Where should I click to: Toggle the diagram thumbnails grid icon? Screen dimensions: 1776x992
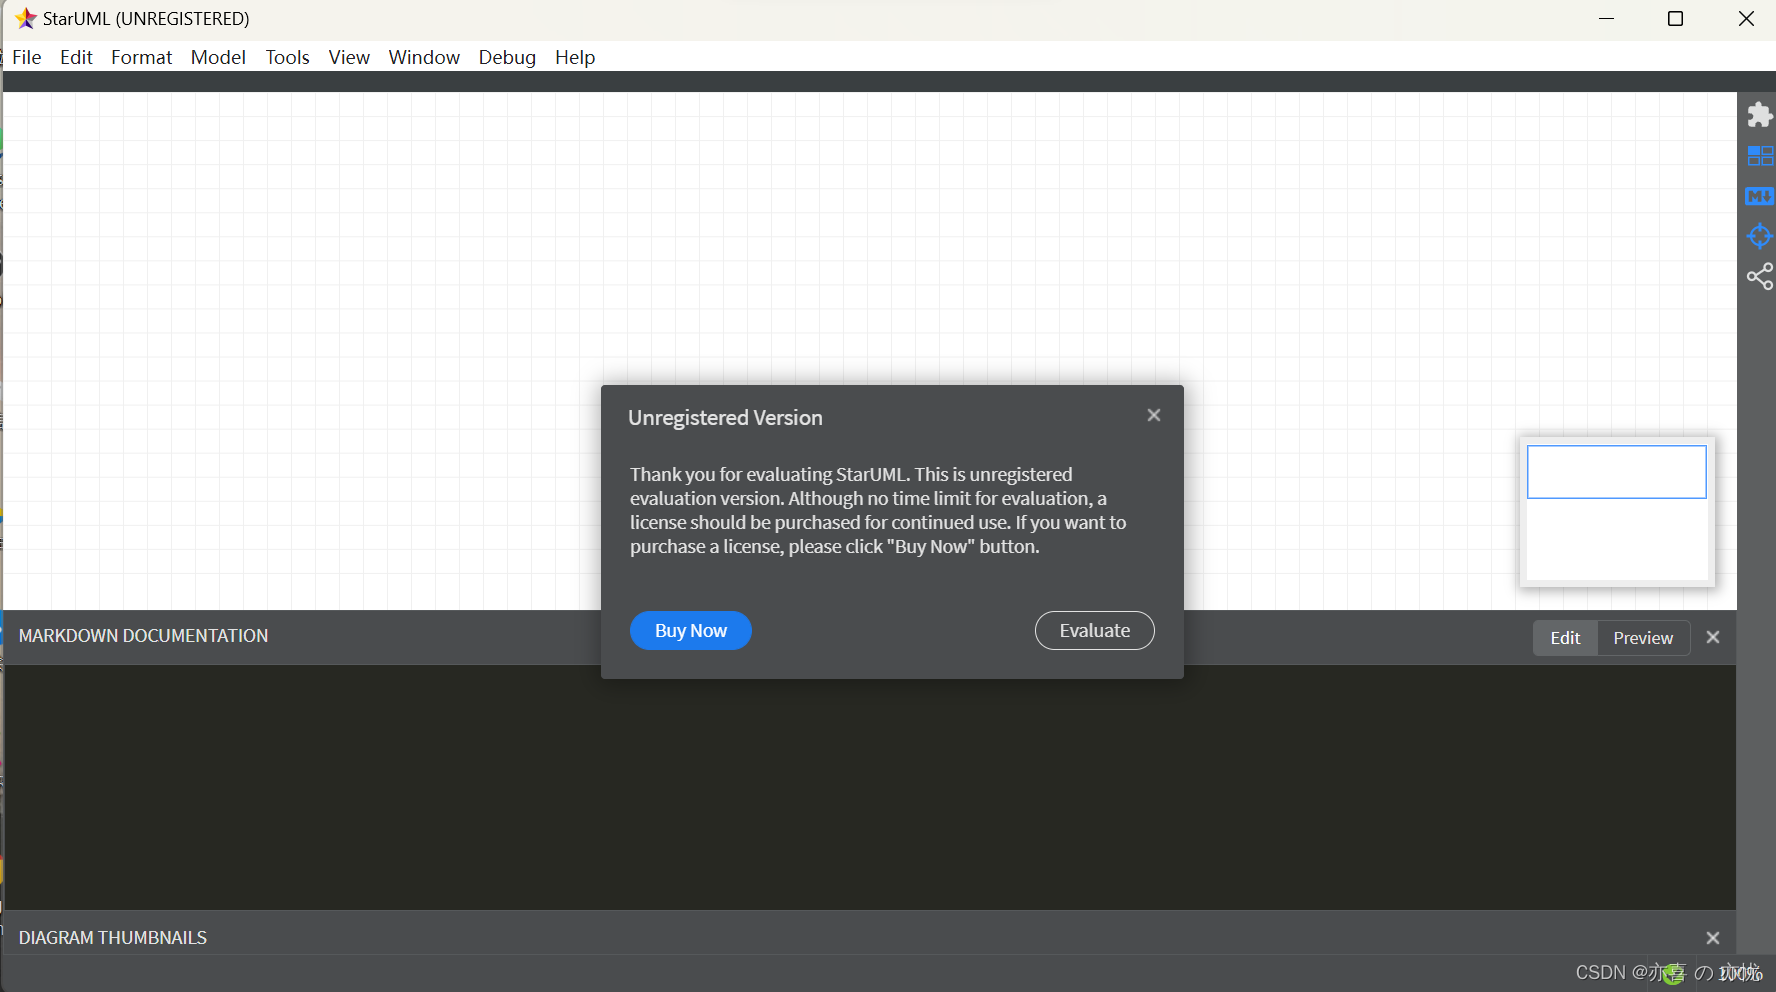(1760, 156)
